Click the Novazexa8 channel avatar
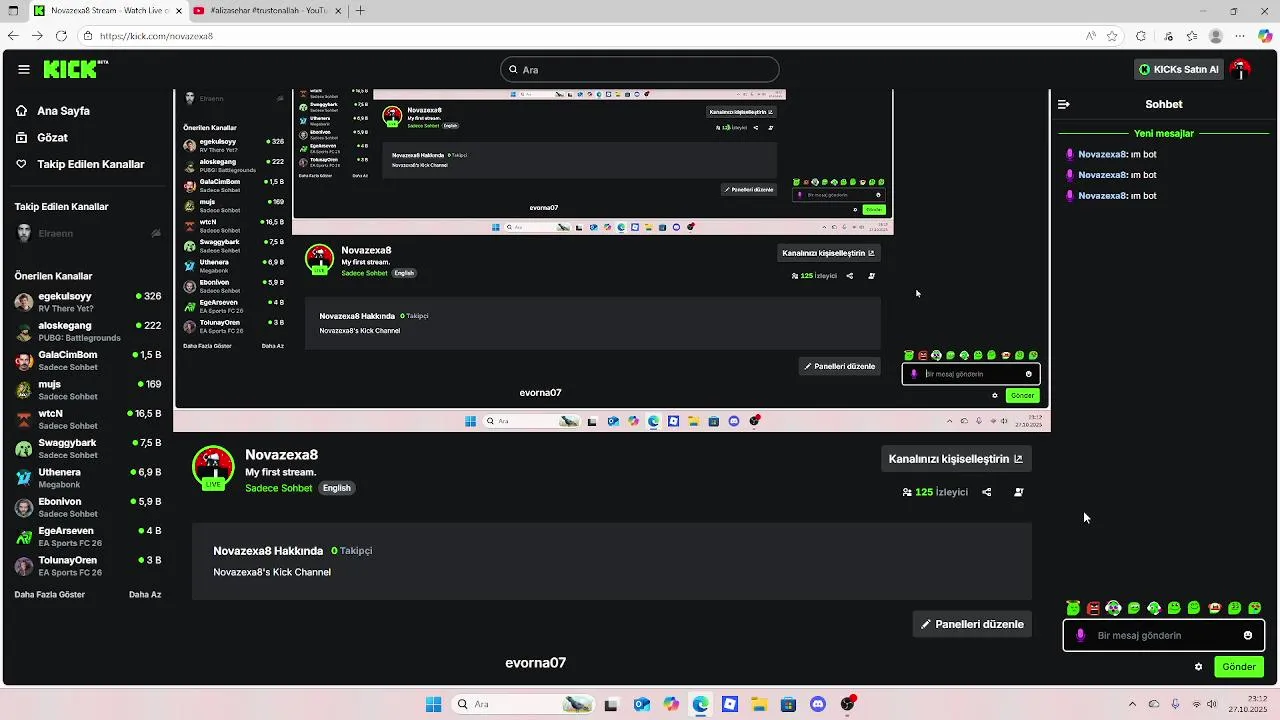 pyautogui.click(x=213, y=467)
